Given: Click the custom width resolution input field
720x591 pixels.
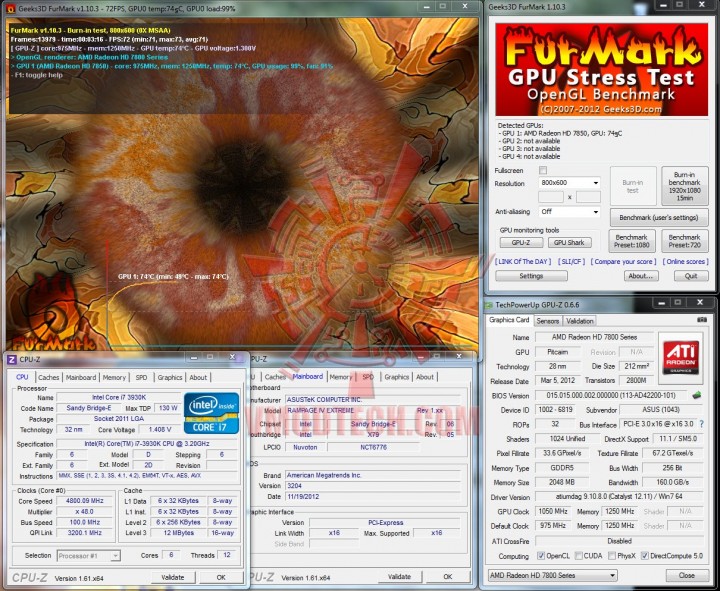Looking at the screenshot, I should pyautogui.click(x=551, y=197).
